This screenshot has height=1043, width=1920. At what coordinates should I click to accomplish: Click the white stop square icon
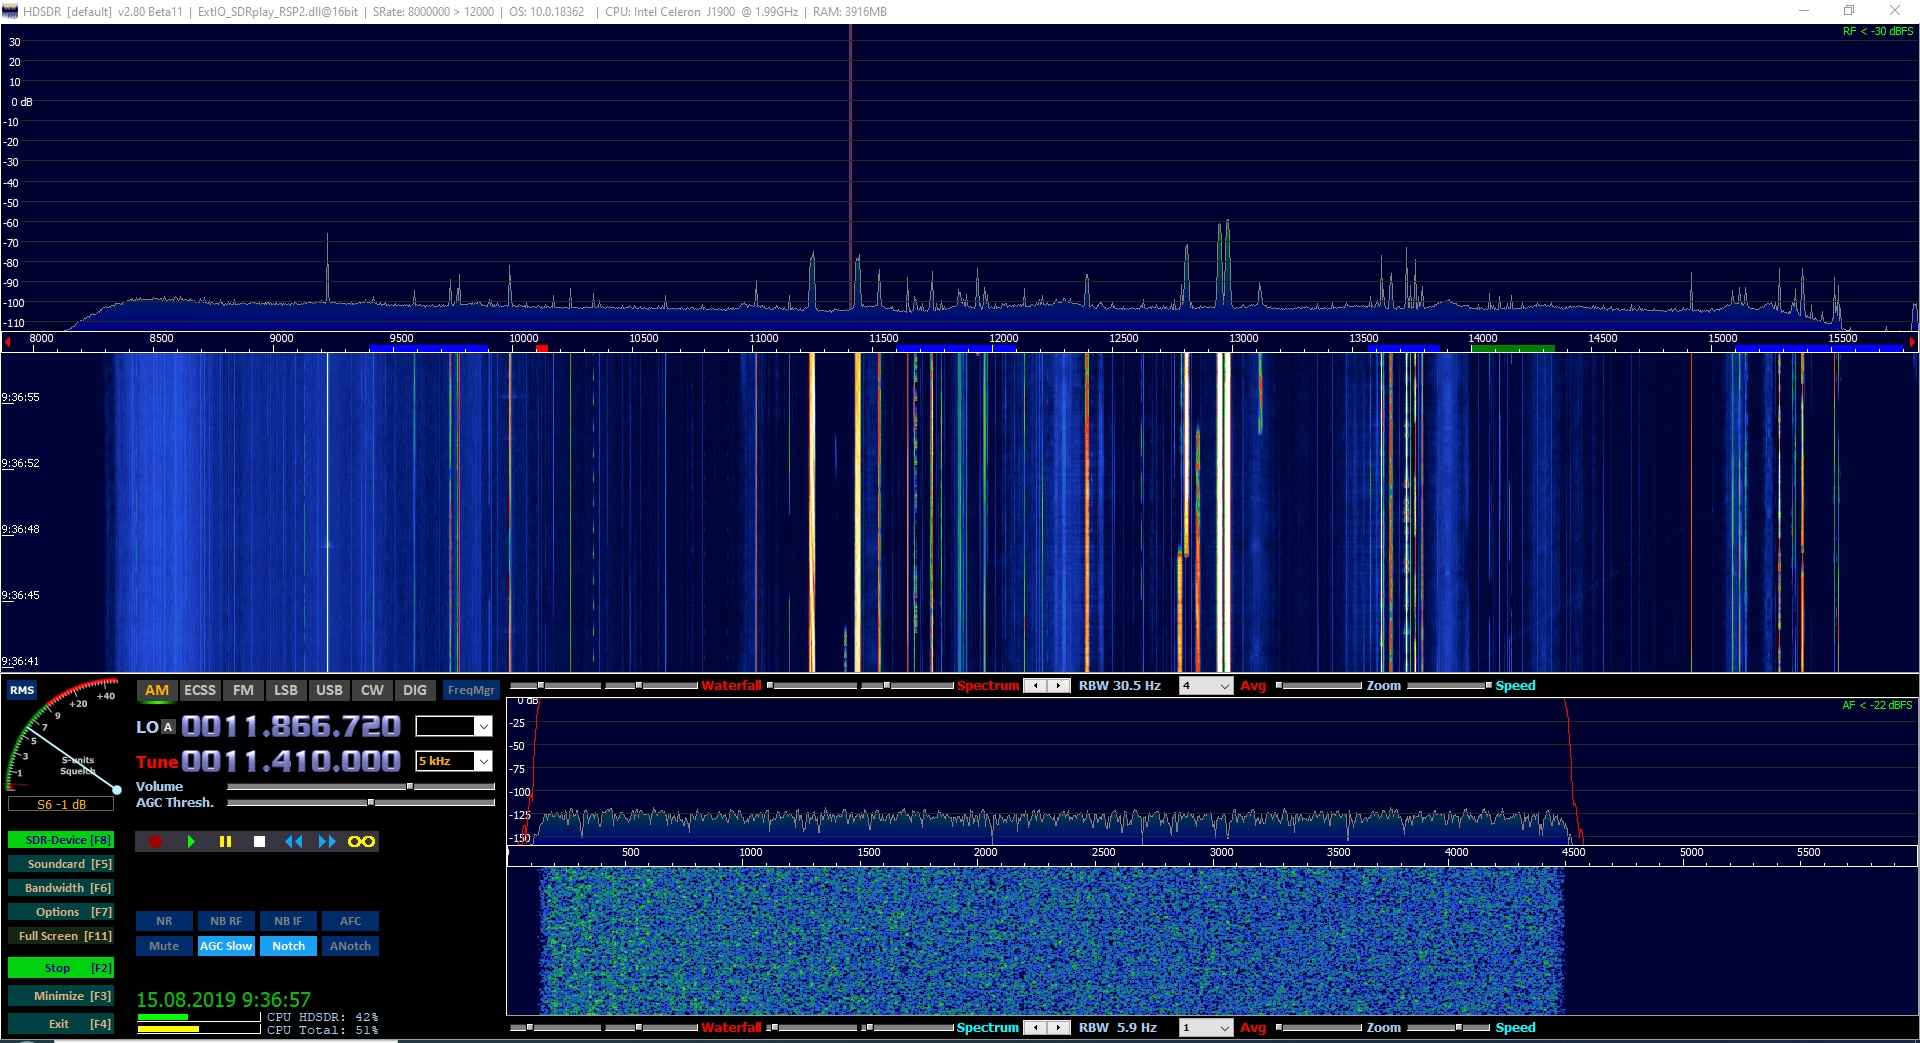coord(259,842)
